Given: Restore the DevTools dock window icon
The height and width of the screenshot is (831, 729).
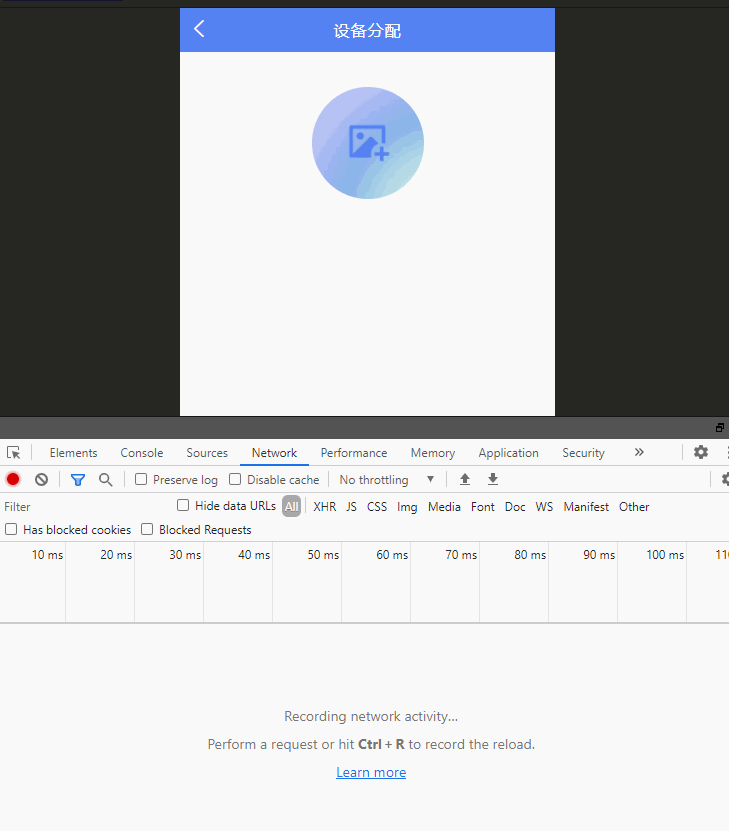Looking at the screenshot, I should click(719, 428).
